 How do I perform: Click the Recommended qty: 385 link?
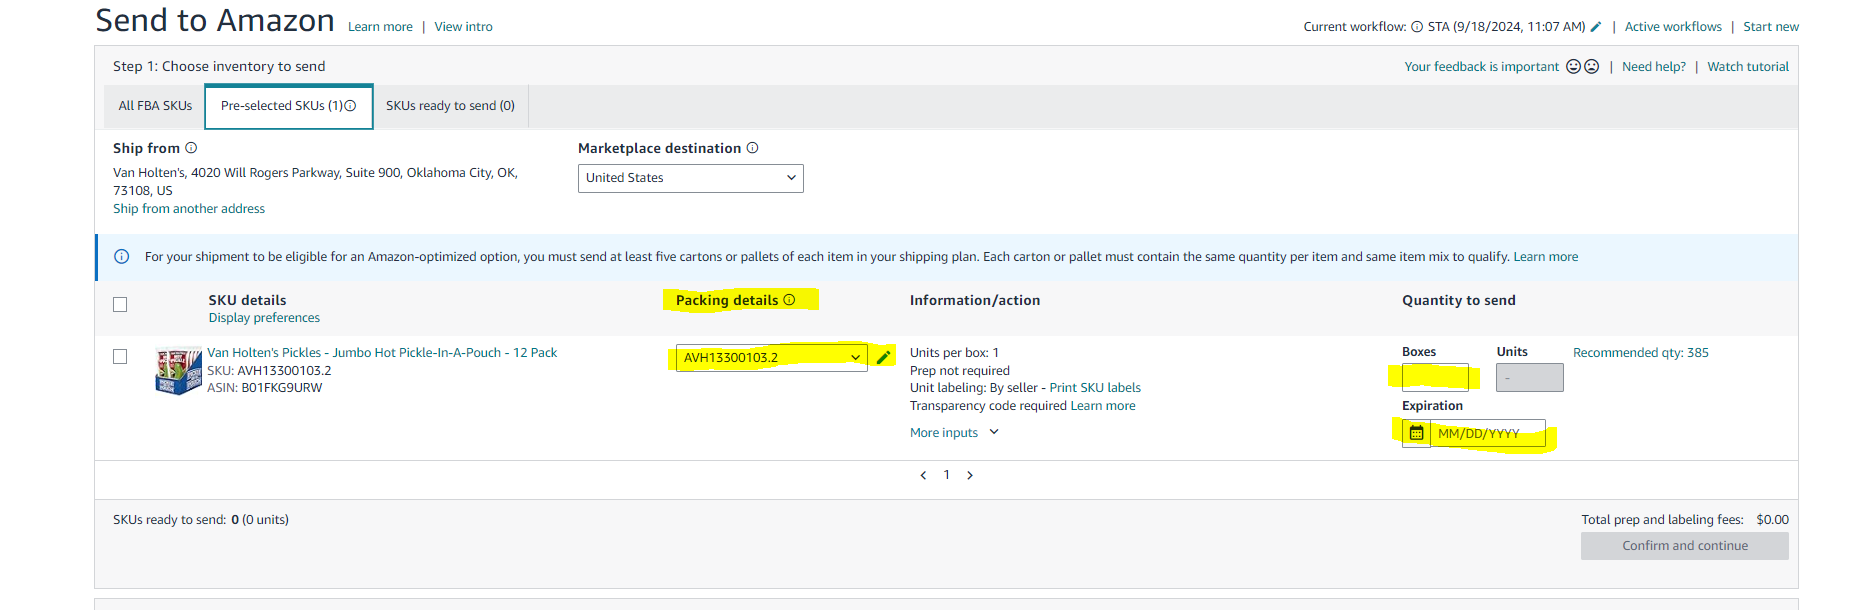point(1641,353)
